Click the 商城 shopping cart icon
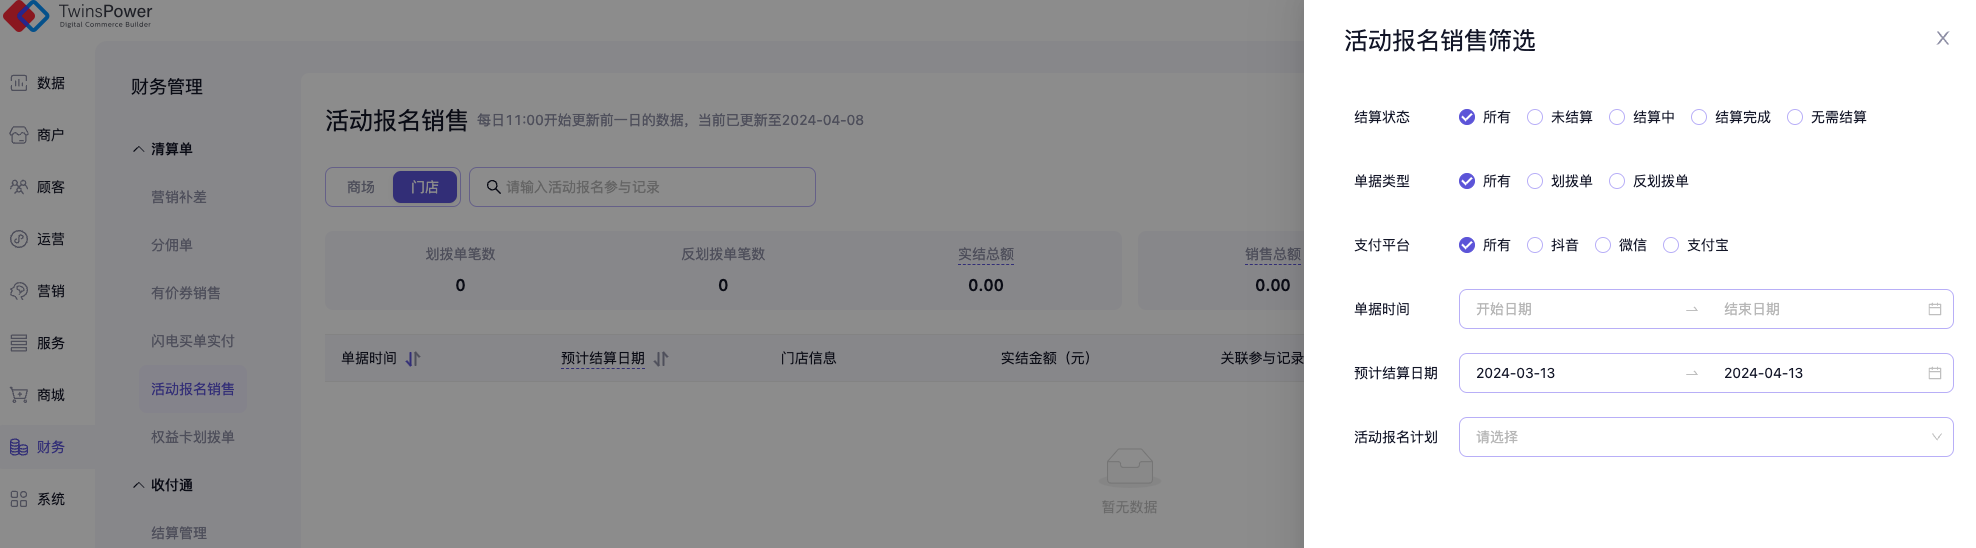1976x548 pixels. (x=19, y=395)
